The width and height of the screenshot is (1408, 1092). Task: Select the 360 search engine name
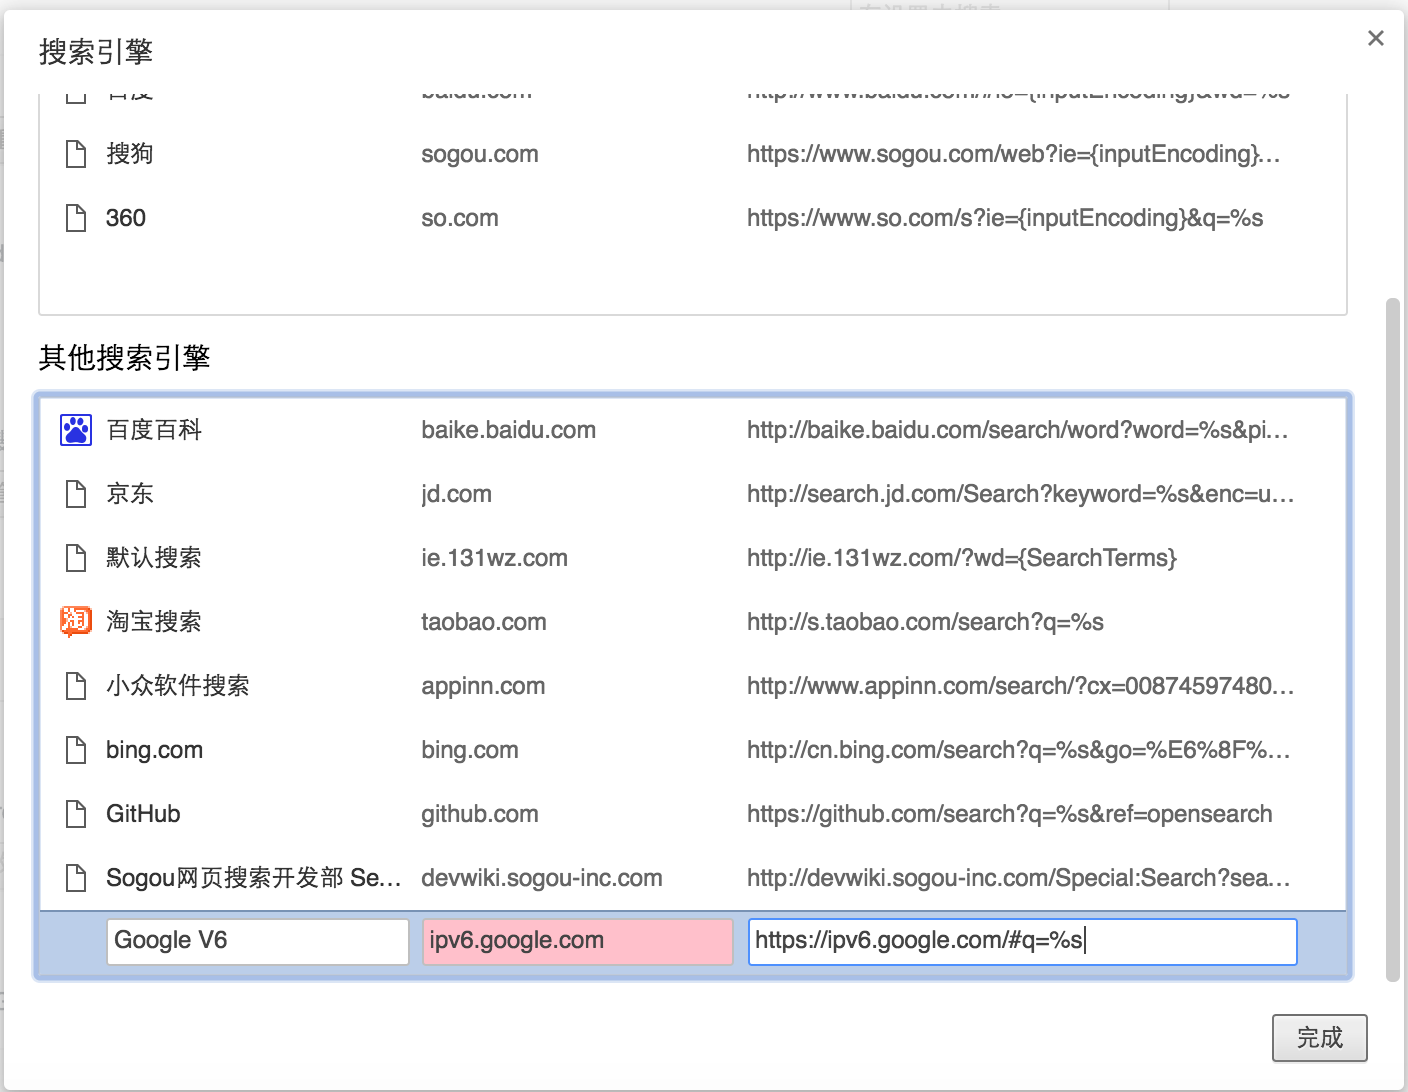(x=126, y=218)
